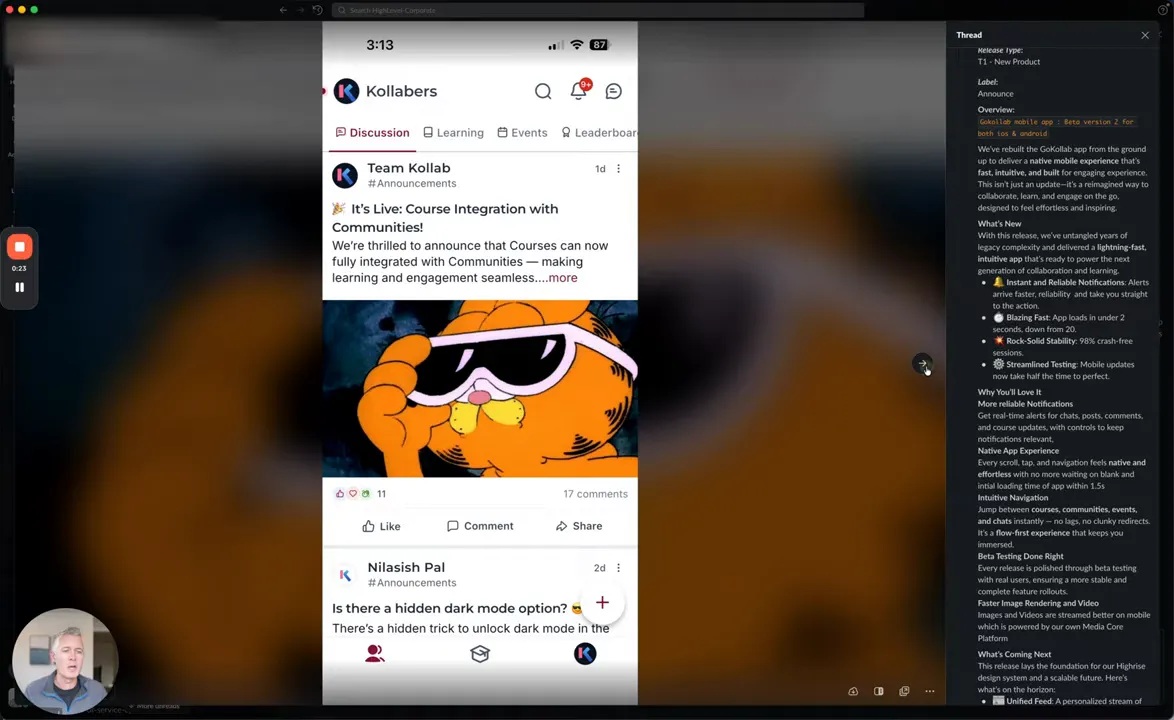1174x720 pixels.
Task: Click the presenter webcam bubble
Action: [65, 661]
